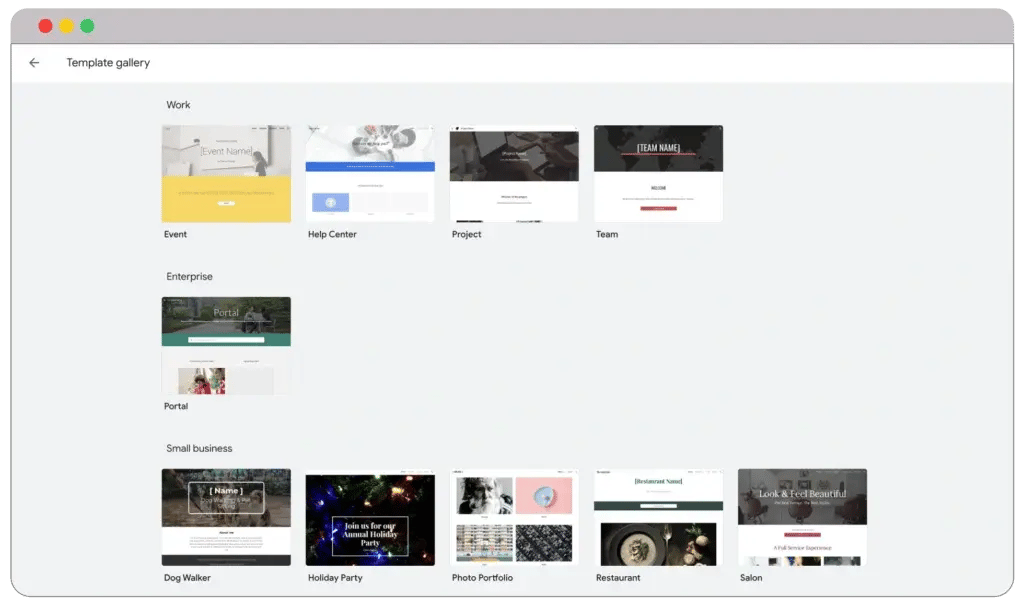Select the Help Center template thumbnail

click(x=370, y=173)
